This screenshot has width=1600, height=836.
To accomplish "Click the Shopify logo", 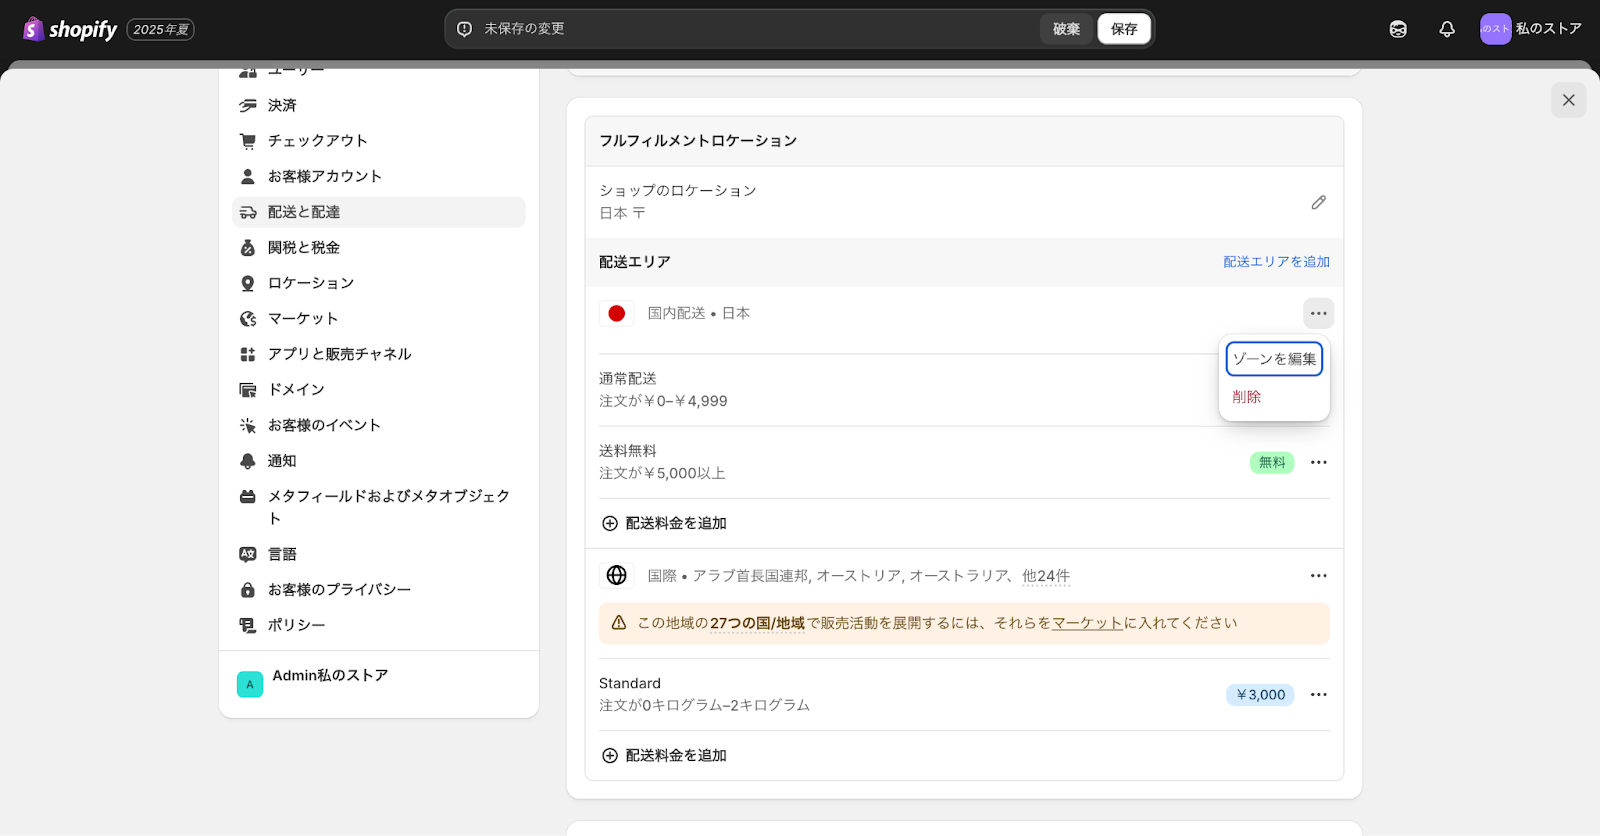I will pyautogui.click(x=70, y=29).
